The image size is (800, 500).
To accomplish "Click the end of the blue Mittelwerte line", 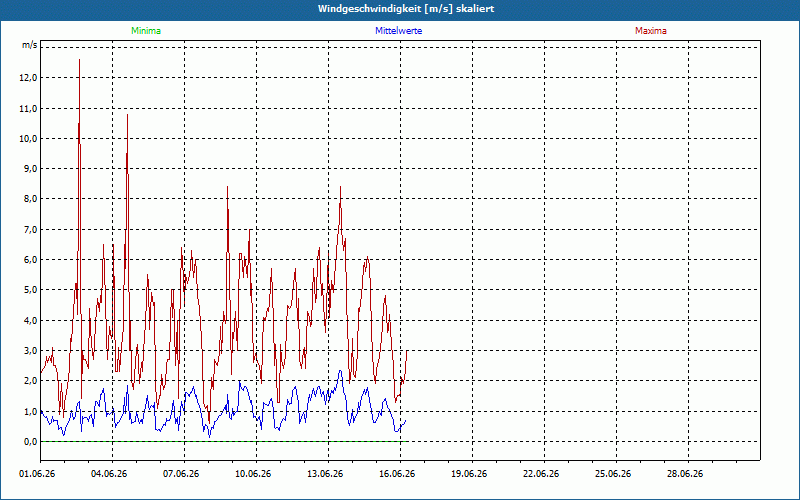I will (x=406, y=420).
